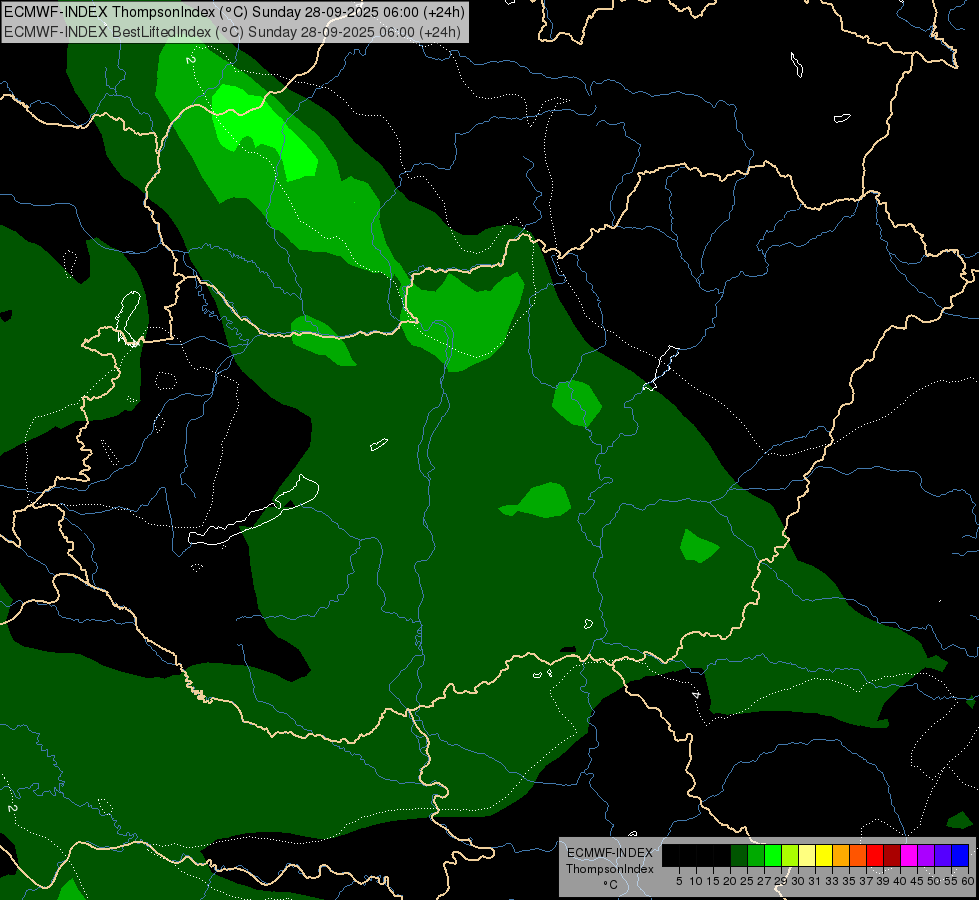The image size is (979, 900).
Task: Click the legend tick value 33
Action: [x=833, y=881]
